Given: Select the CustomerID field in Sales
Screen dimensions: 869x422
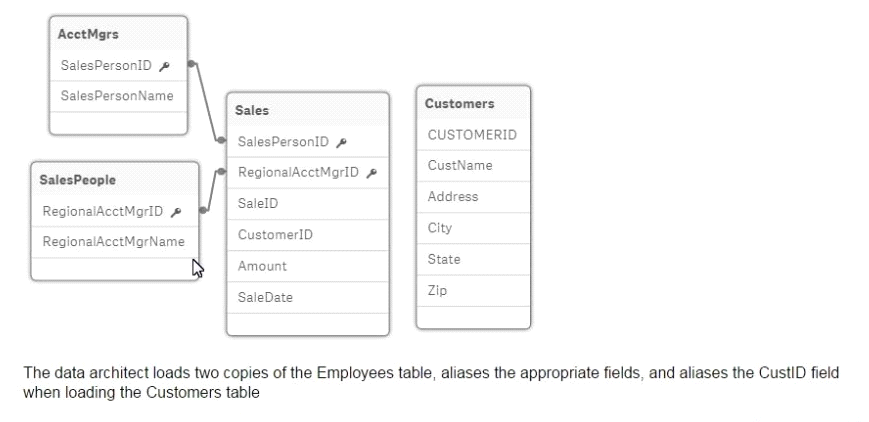Looking at the screenshot, I should pos(308,235).
